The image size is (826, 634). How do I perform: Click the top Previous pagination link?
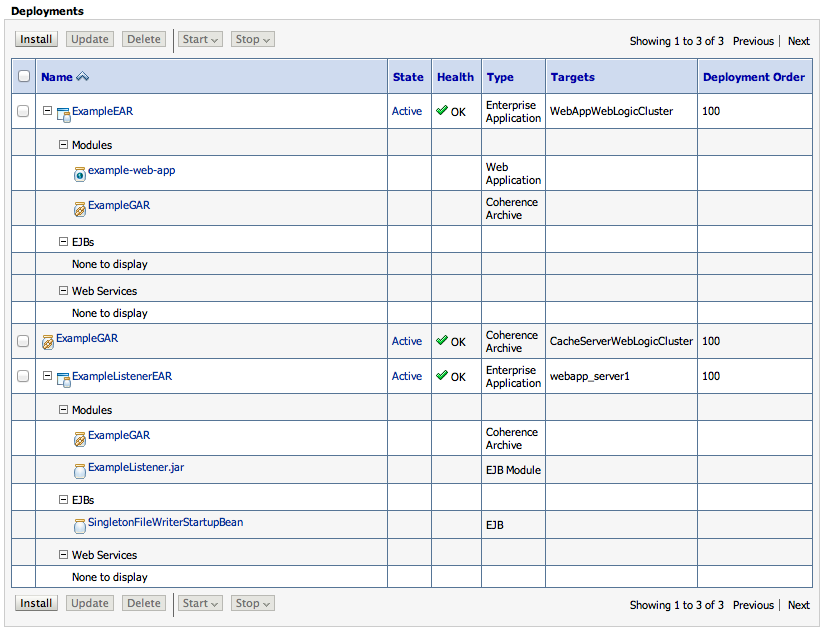[753, 41]
